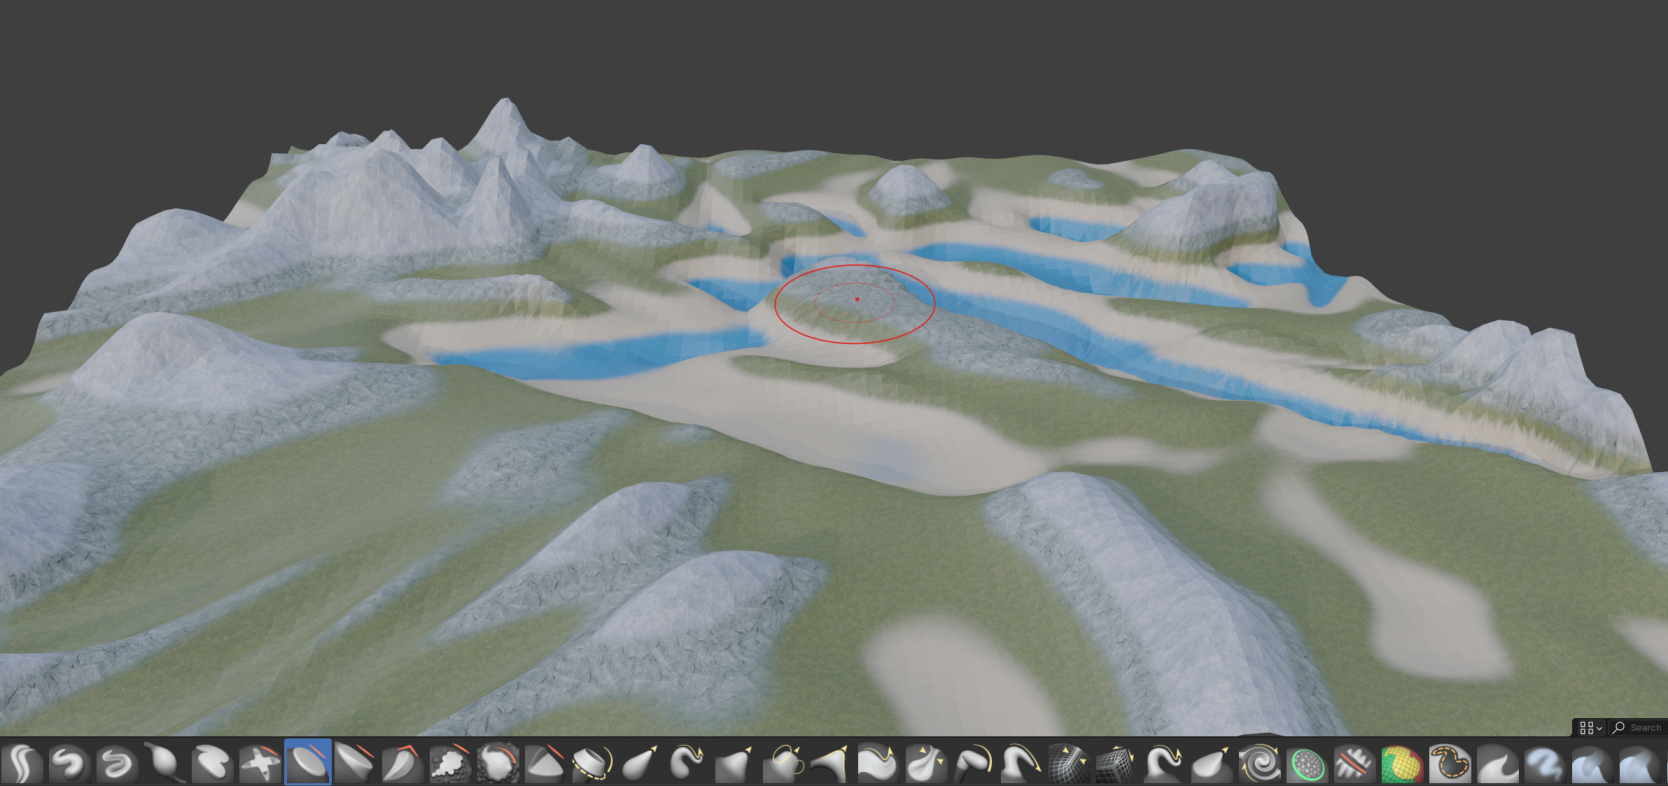The height and width of the screenshot is (786, 1668).
Task: Select the curled hook brush with wavy arrow
Action: point(1163,763)
